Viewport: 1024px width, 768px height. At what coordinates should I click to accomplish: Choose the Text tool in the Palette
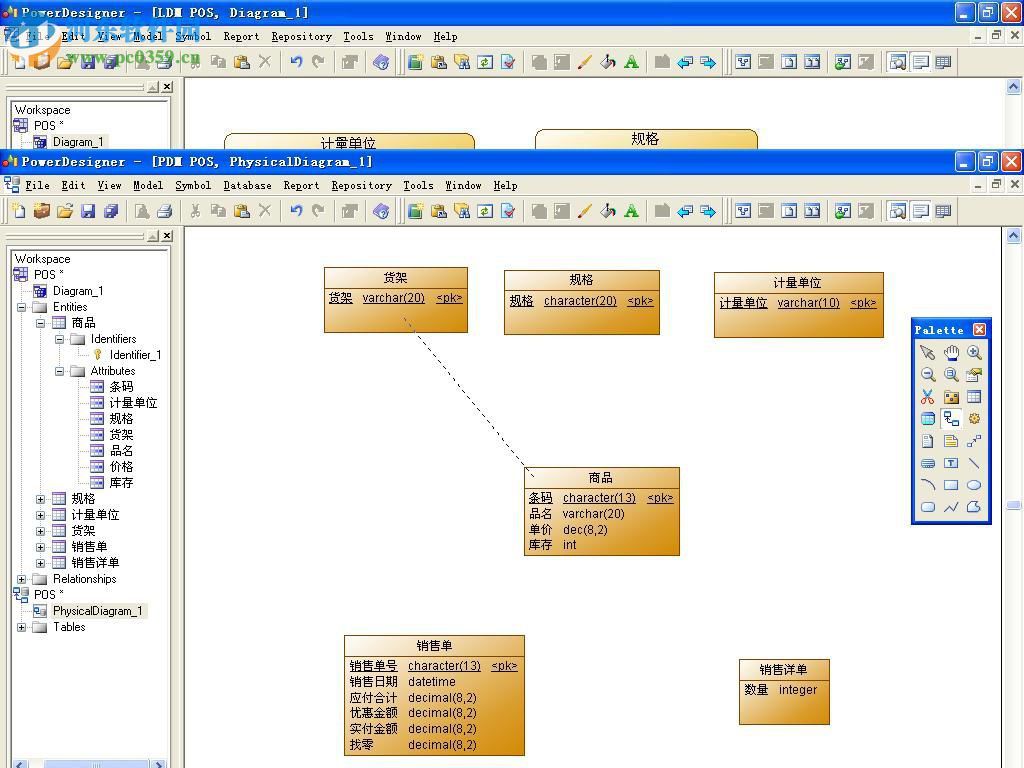(x=951, y=462)
